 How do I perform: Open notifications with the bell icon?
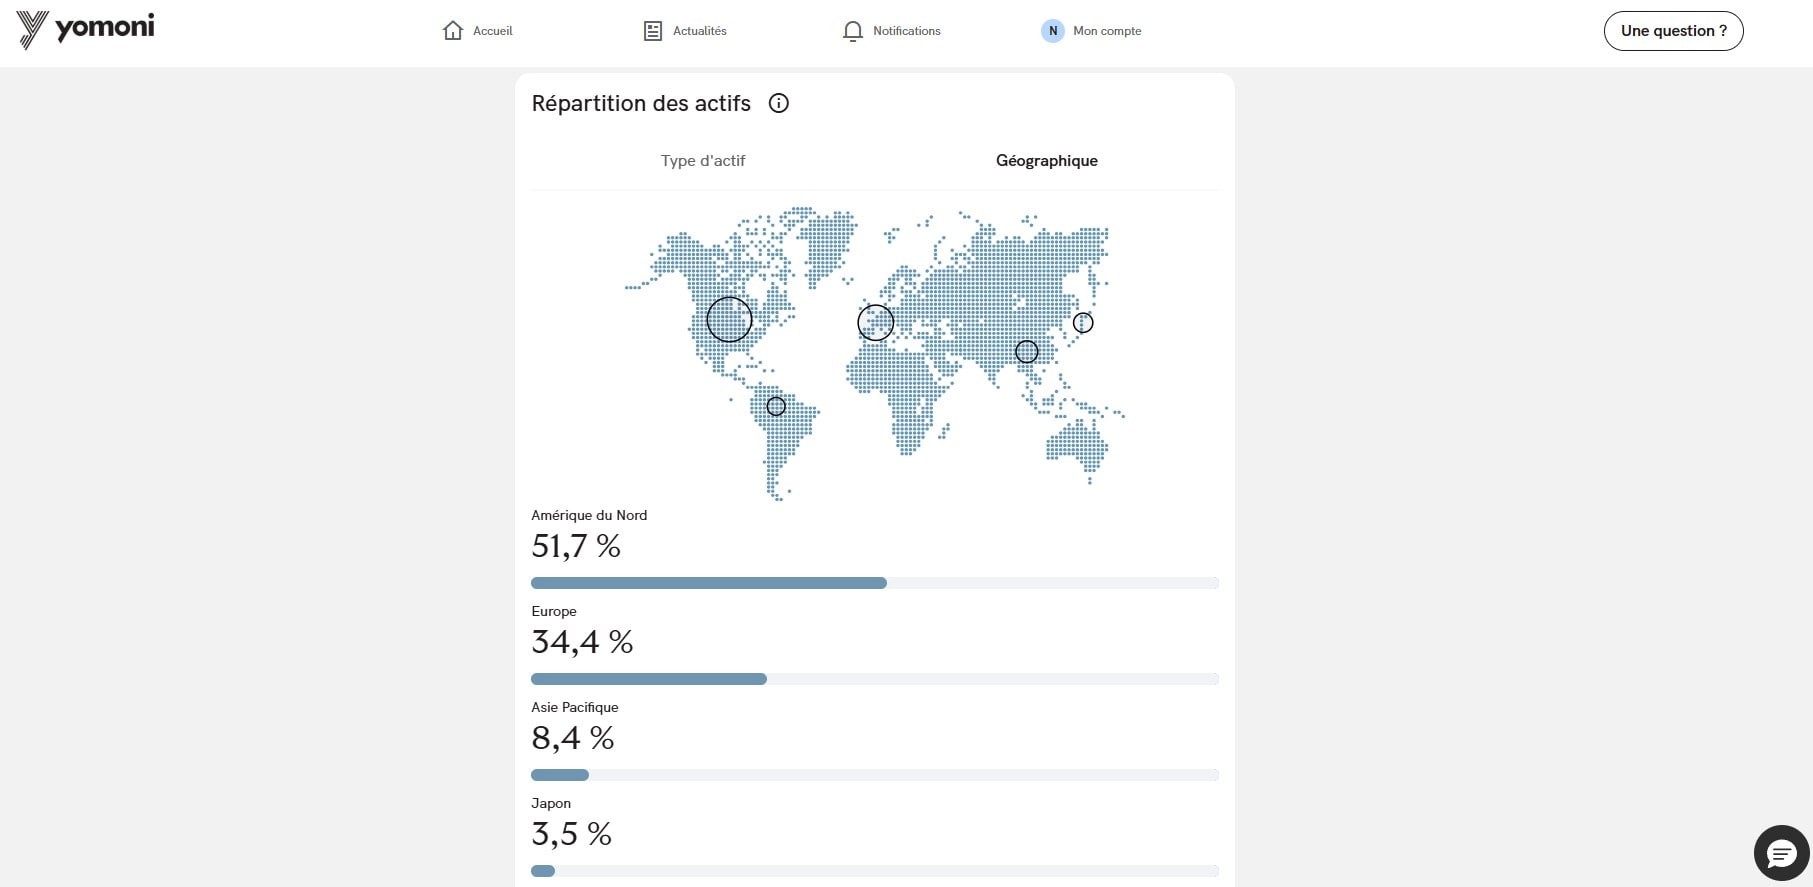click(x=852, y=31)
